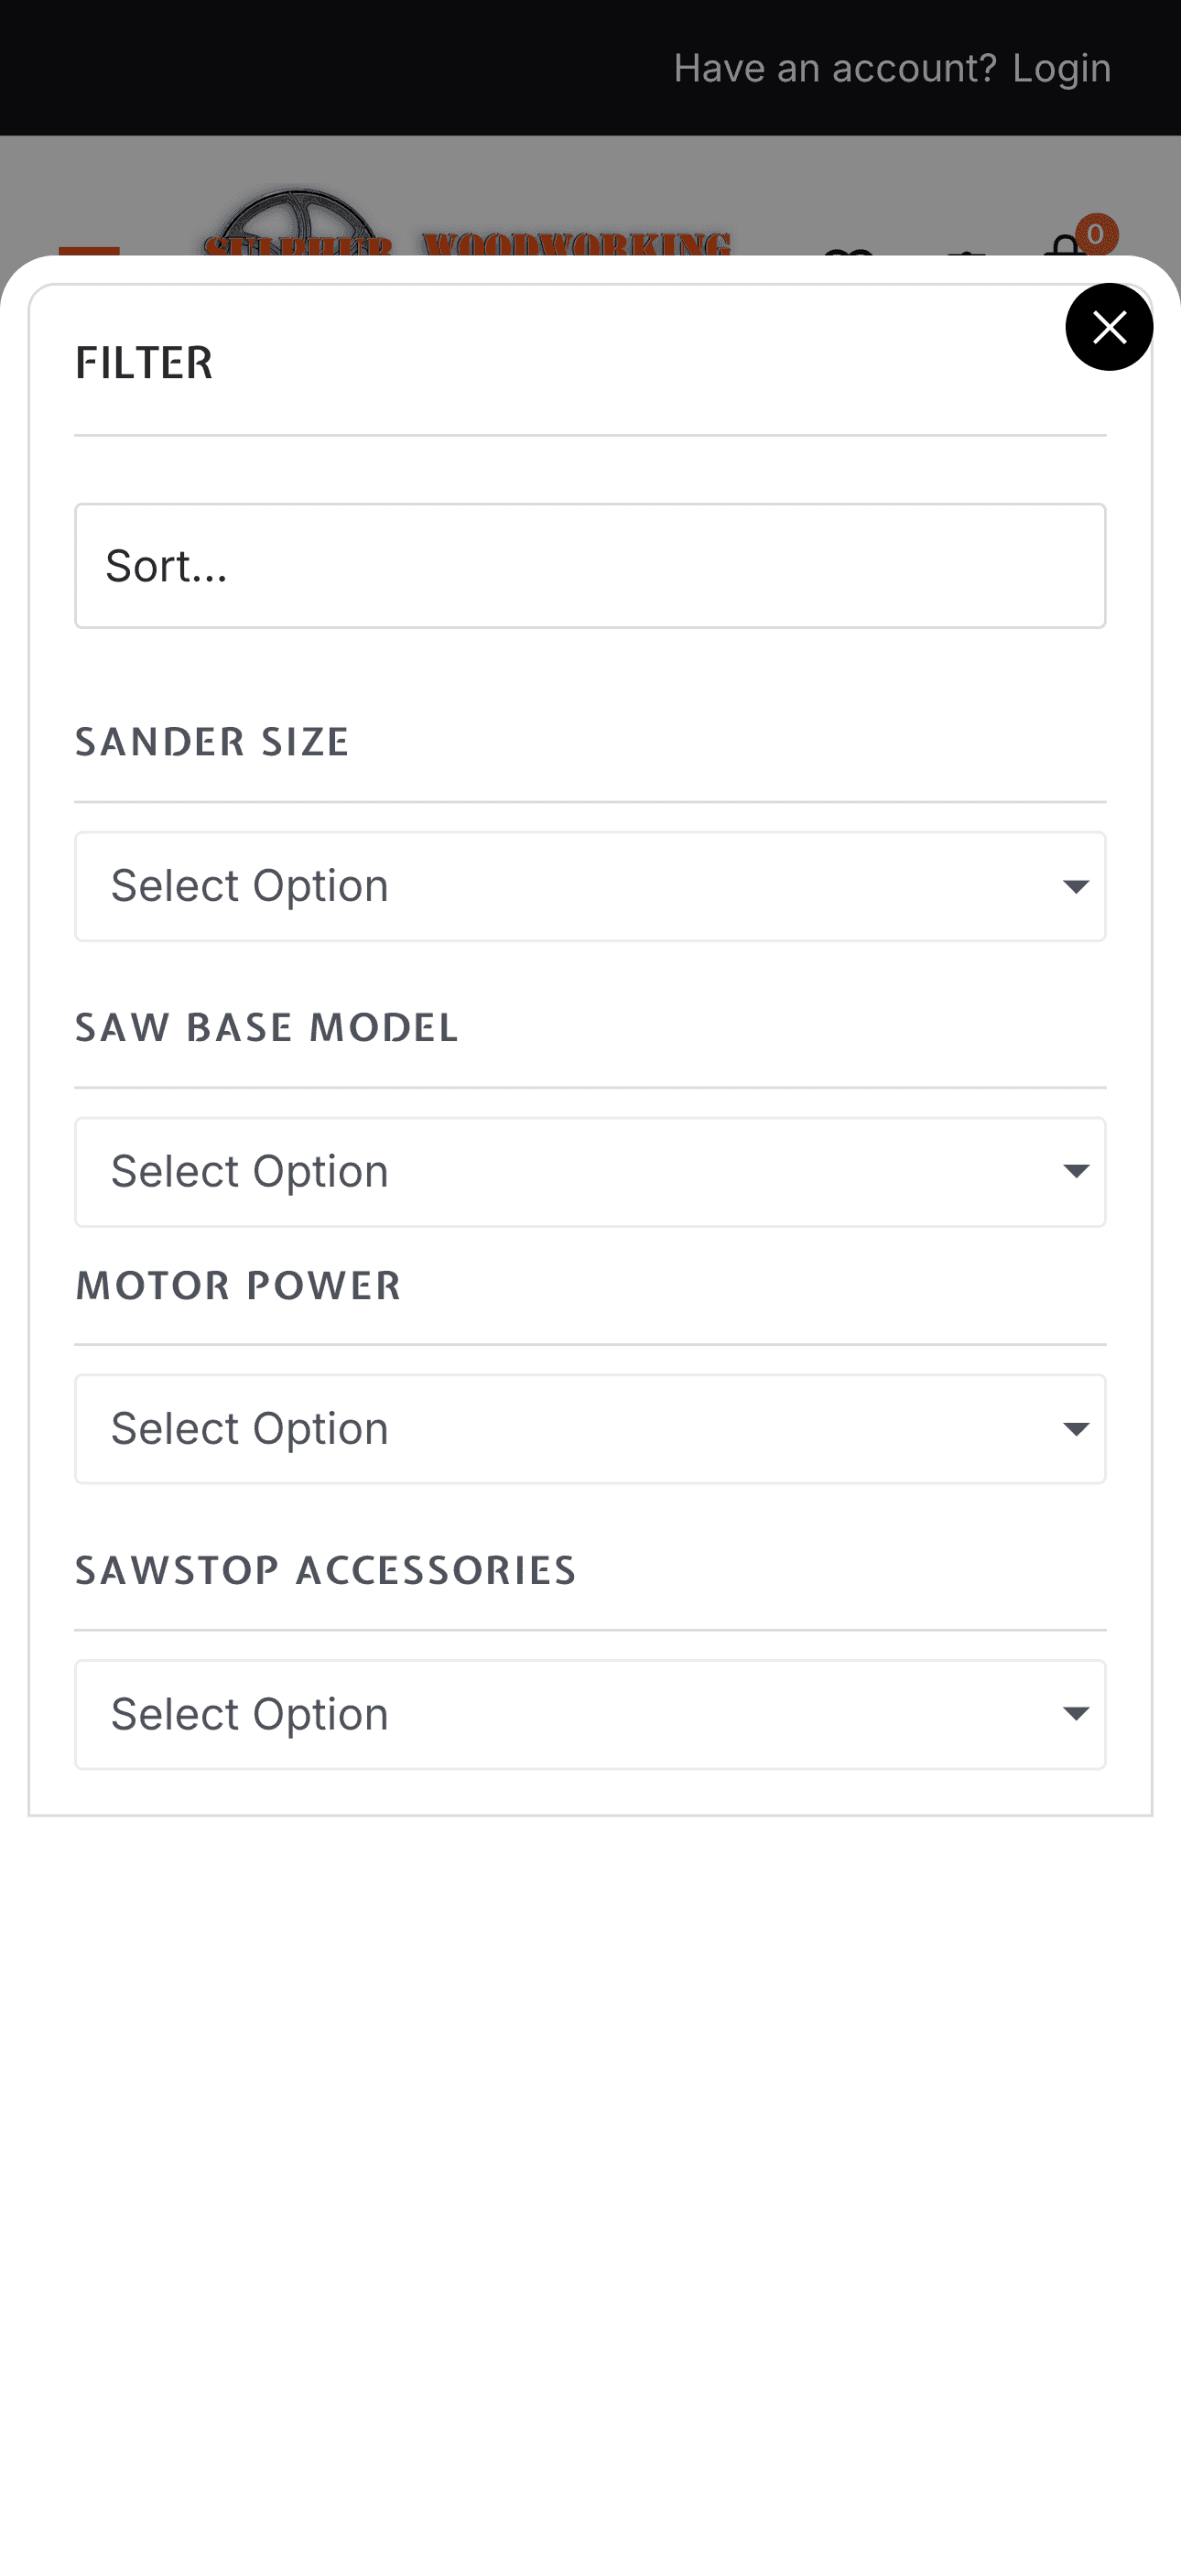Click the arrow on the Saw Base Model dropdown
Image resolution: width=1181 pixels, height=2560 pixels.
1075,1172
